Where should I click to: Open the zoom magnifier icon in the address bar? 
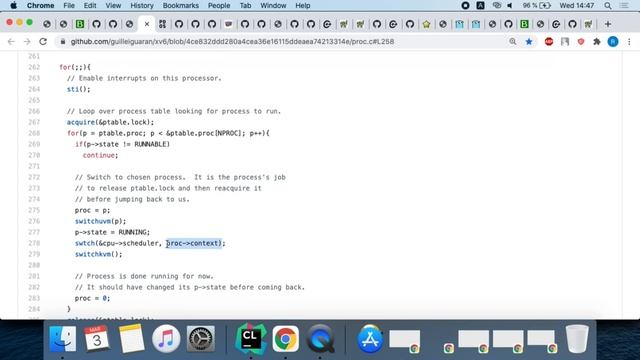click(513, 42)
